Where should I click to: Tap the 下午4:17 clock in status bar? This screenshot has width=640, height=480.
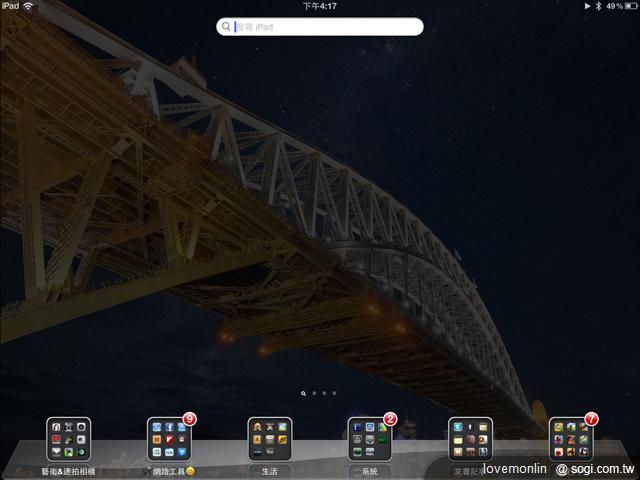[x=319, y=6]
